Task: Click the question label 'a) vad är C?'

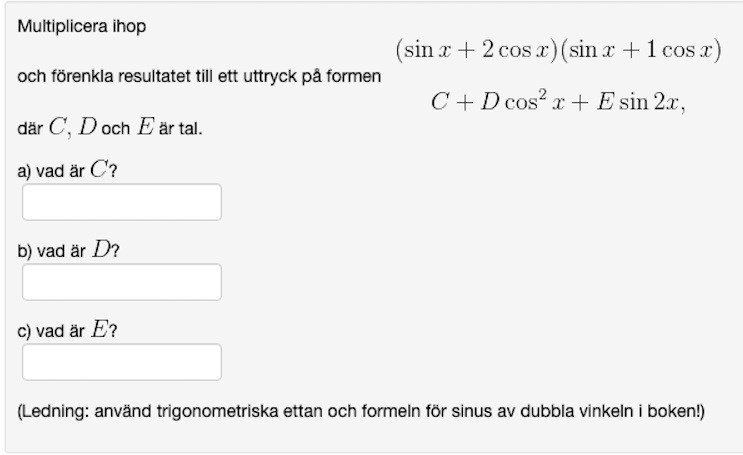Action: [x=67, y=171]
